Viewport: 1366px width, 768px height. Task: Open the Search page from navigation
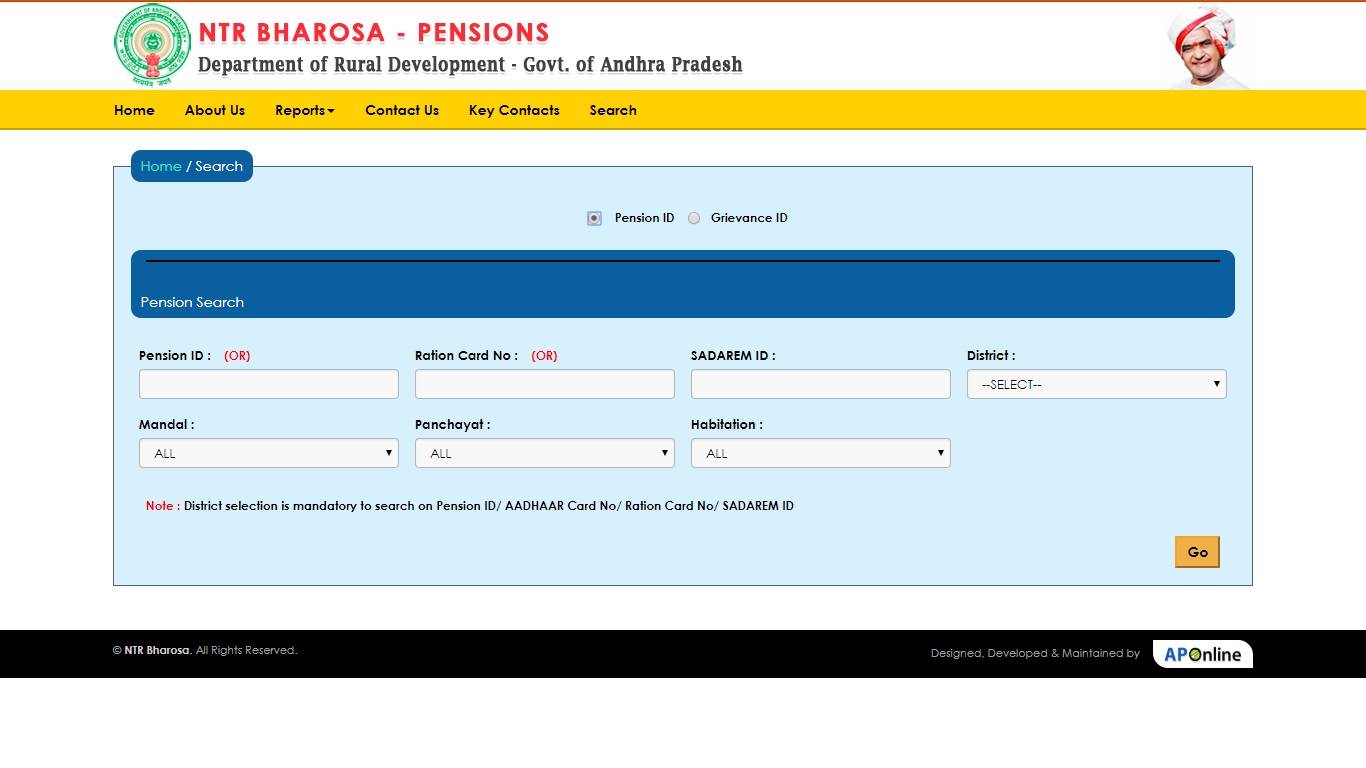[x=613, y=110]
